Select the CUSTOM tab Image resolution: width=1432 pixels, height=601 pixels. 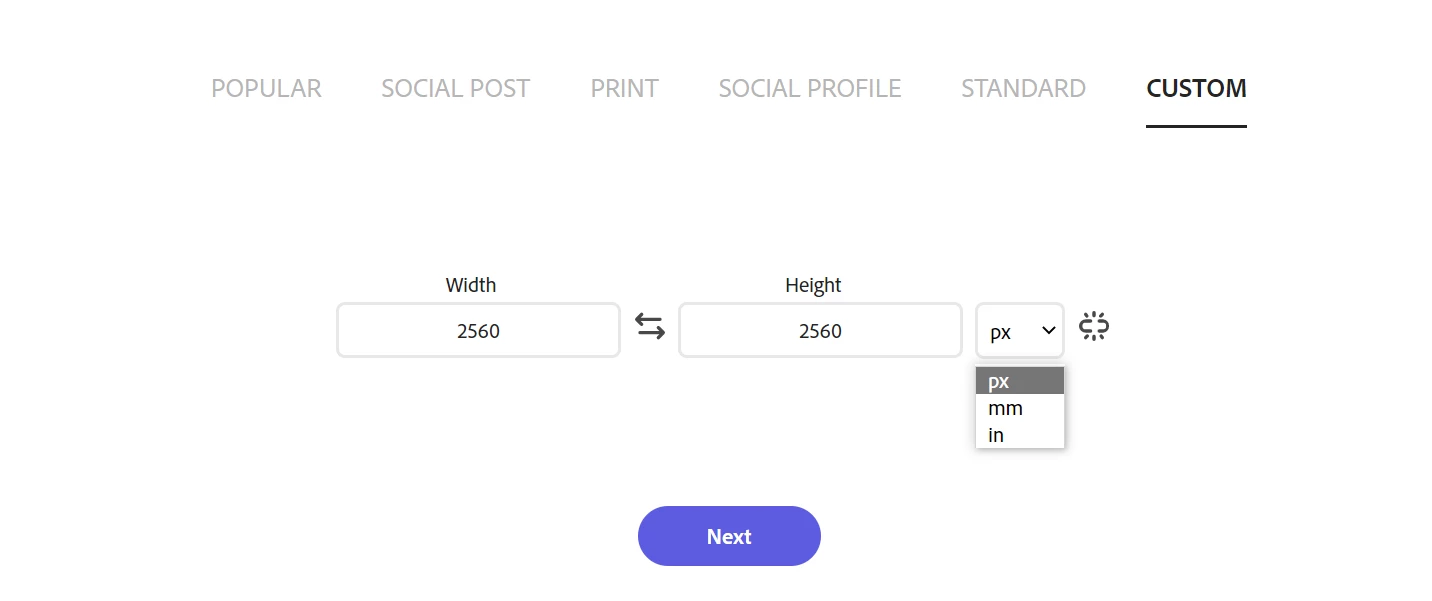(x=1196, y=88)
